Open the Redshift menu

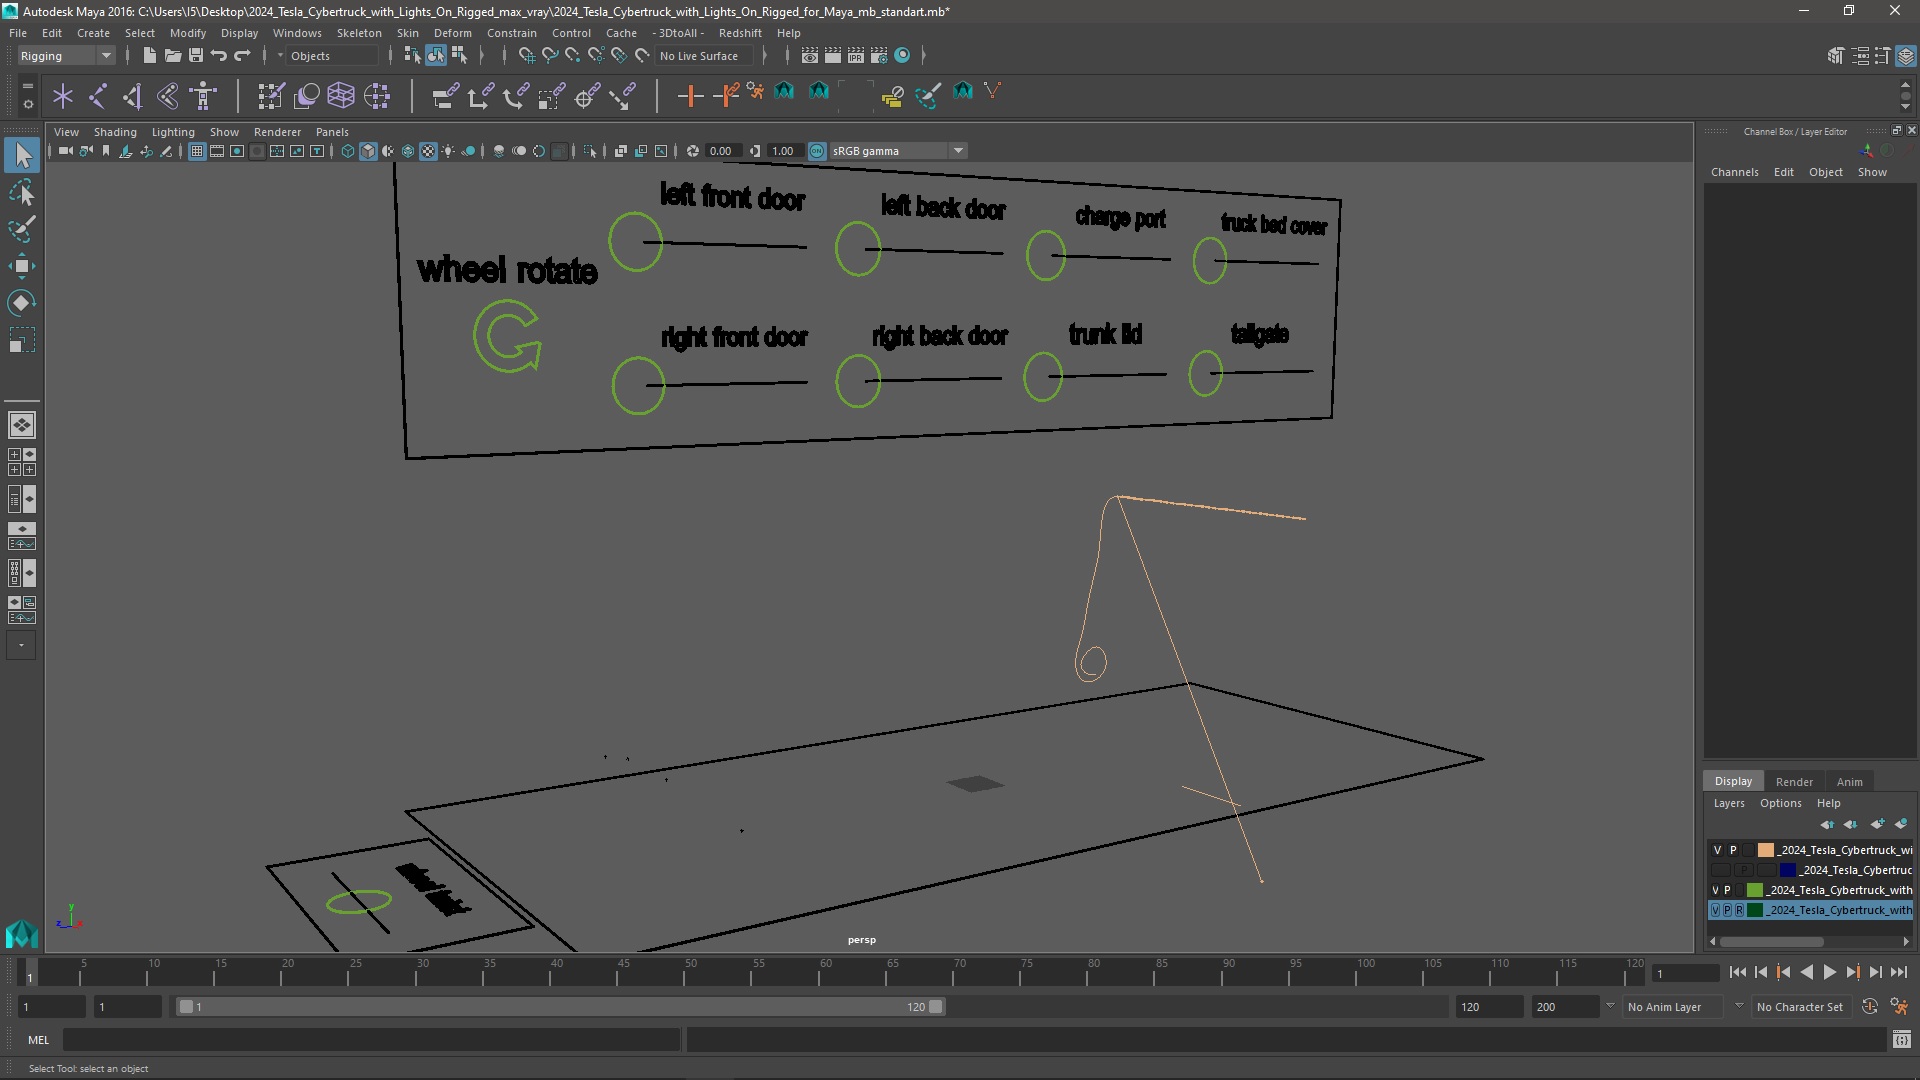tap(740, 33)
